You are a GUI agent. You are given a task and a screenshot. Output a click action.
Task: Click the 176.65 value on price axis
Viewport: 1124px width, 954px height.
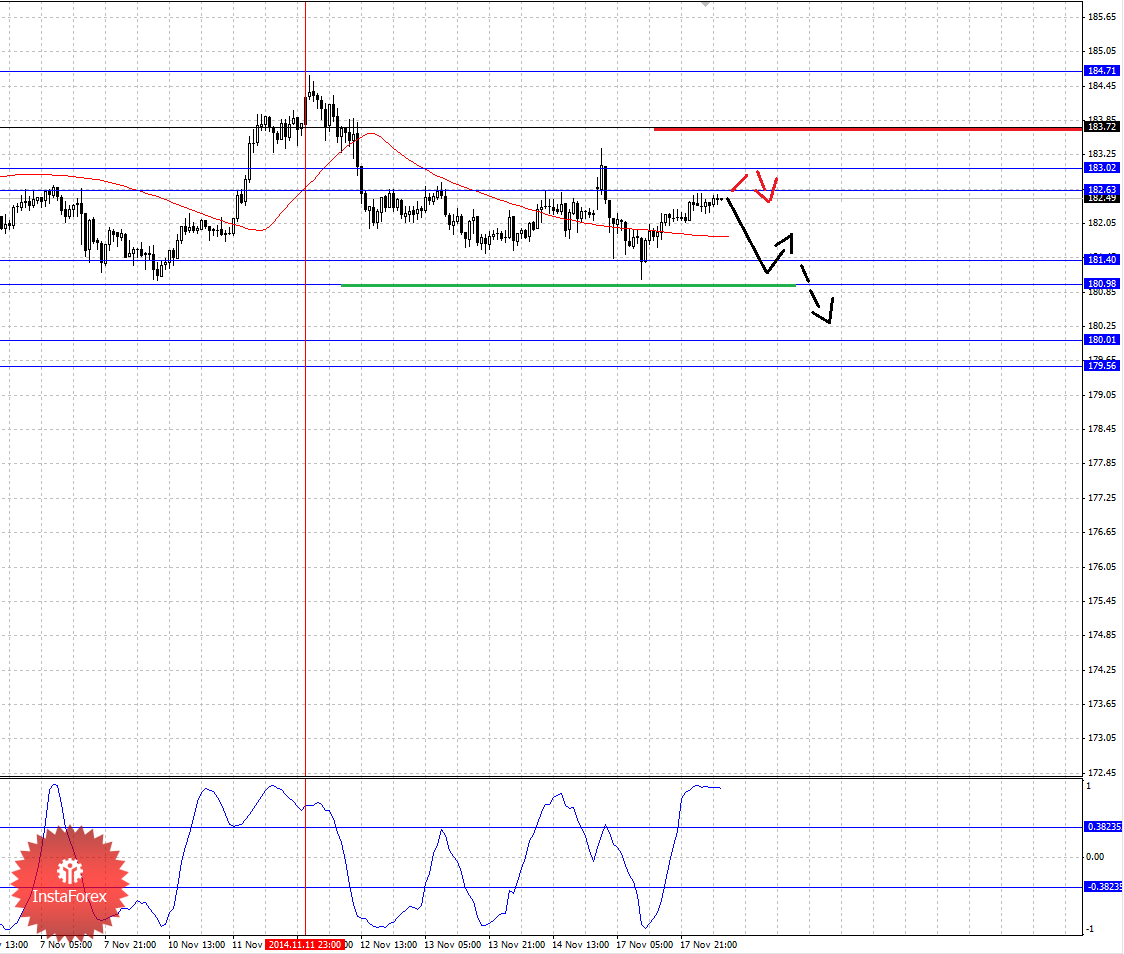coord(1102,532)
